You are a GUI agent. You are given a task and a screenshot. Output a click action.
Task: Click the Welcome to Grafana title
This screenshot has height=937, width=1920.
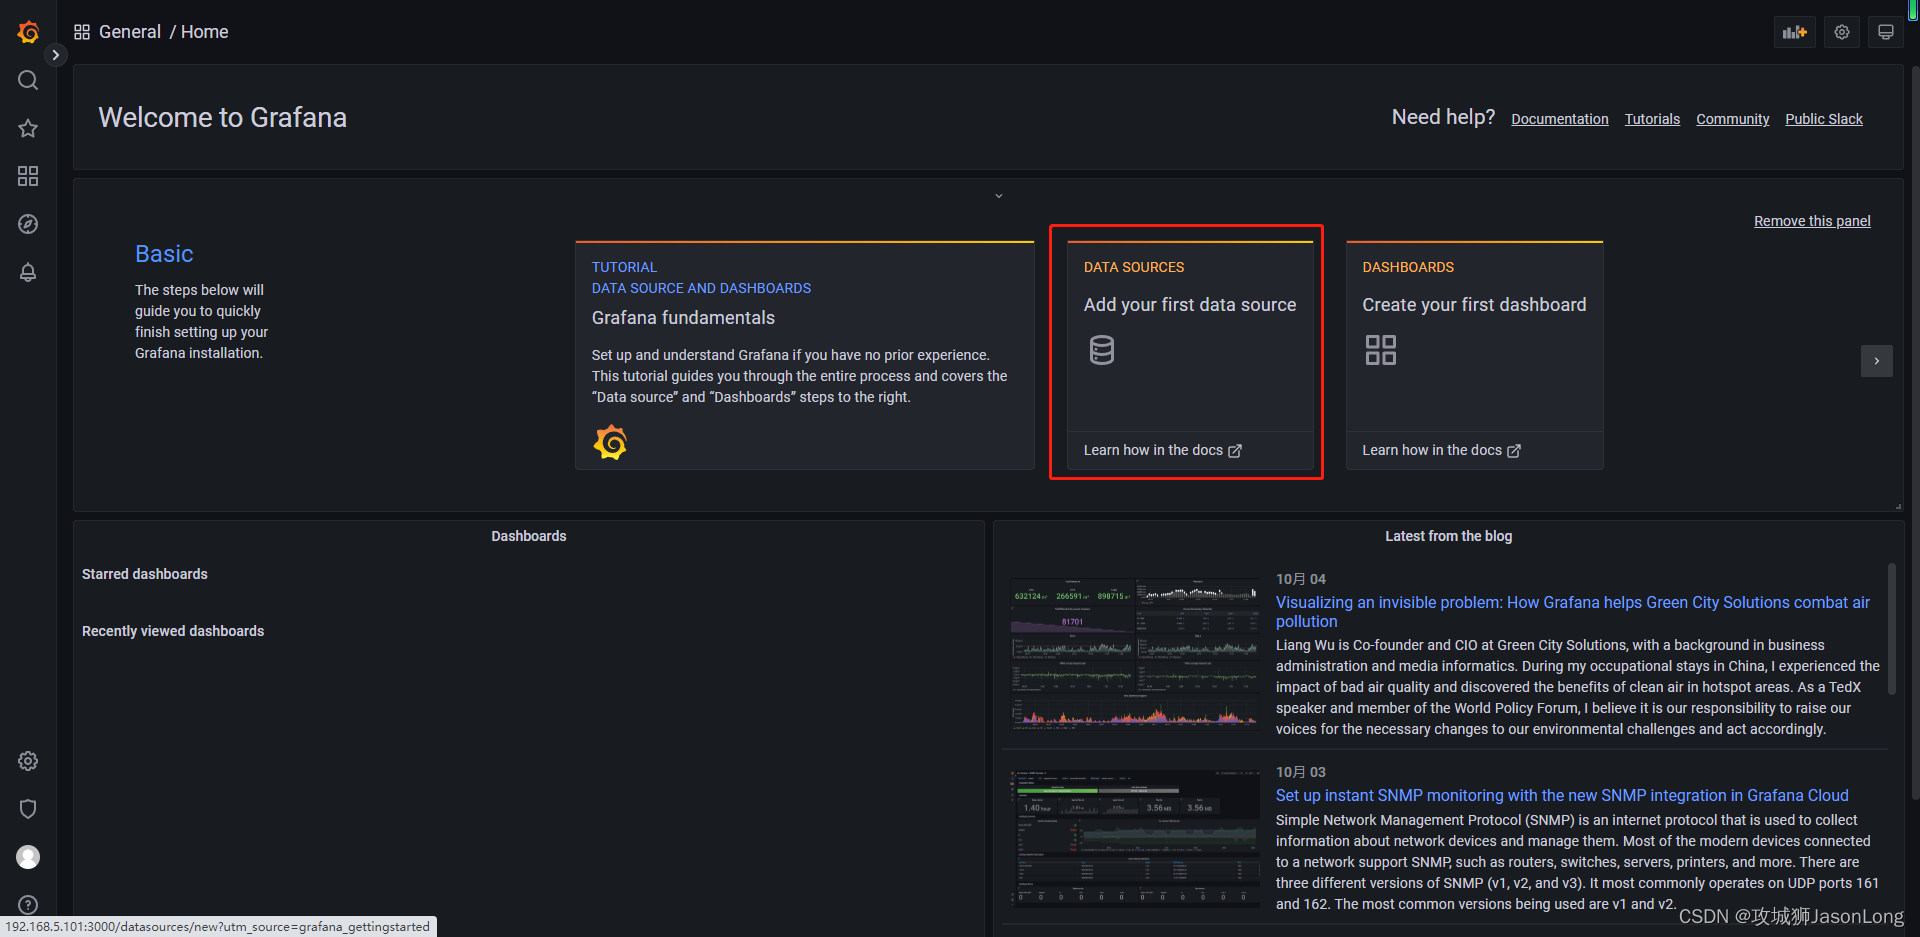coord(222,118)
